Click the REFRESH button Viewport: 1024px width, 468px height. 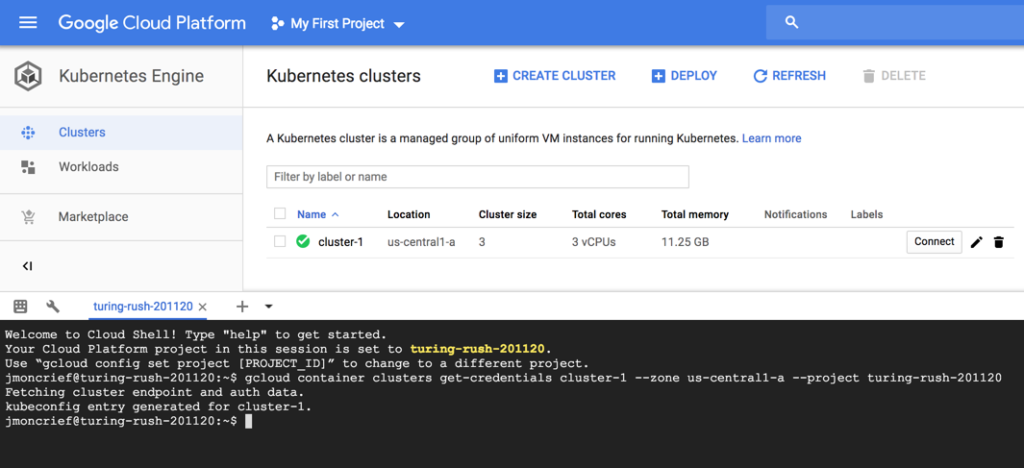[790, 76]
